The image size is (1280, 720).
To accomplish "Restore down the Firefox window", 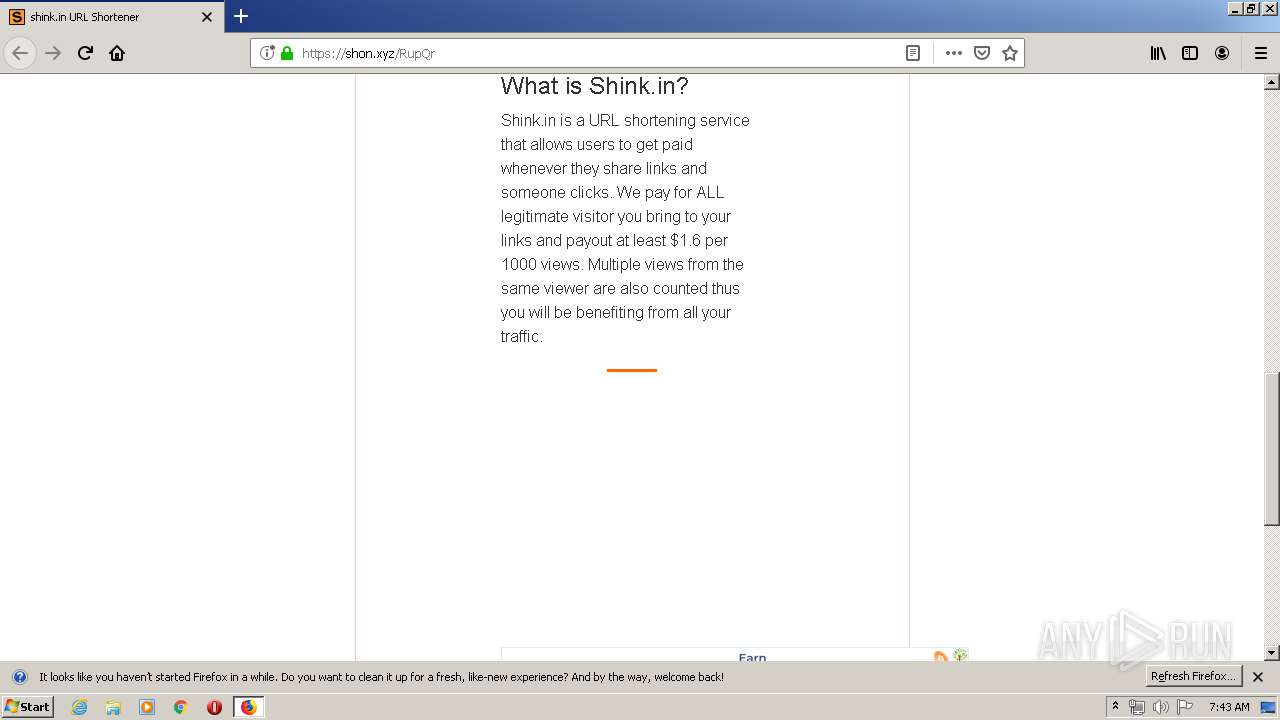I will coord(1251,8).
